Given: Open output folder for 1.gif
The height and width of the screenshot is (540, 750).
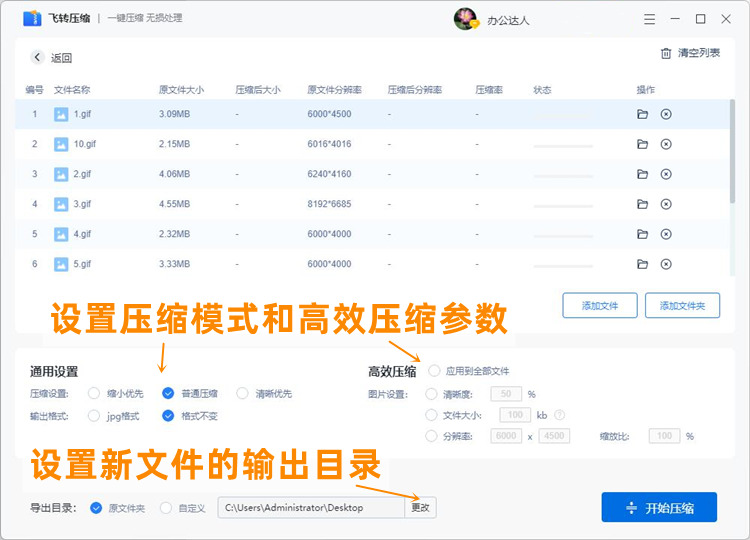Looking at the screenshot, I should click(x=642, y=114).
